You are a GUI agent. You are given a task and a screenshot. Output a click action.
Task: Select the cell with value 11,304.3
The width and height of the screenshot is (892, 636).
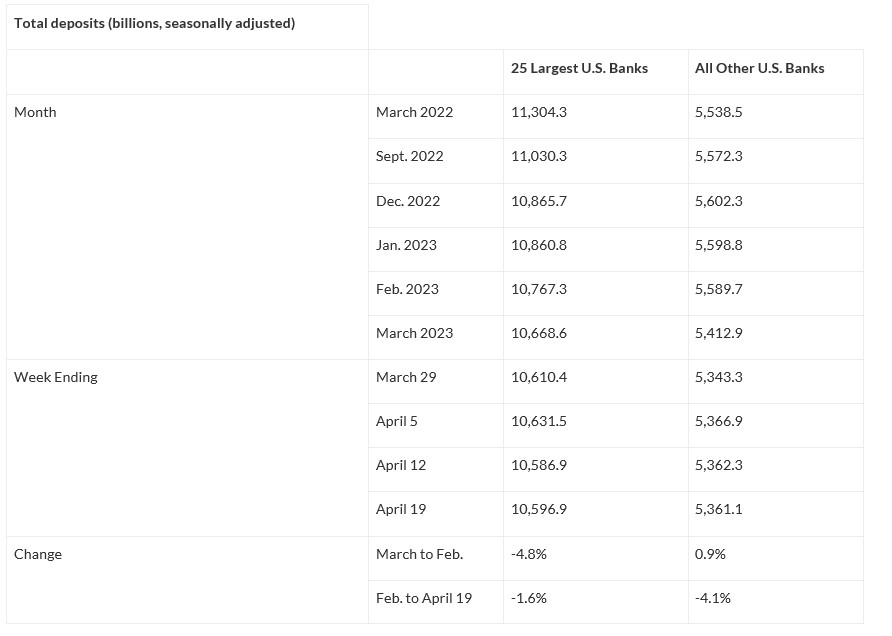pyautogui.click(x=538, y=112)
